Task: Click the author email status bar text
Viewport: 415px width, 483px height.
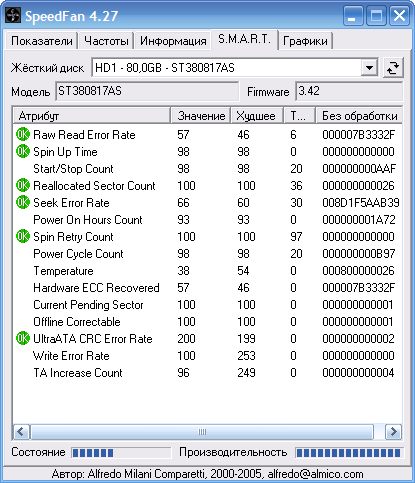Action: tap(207, 474)
